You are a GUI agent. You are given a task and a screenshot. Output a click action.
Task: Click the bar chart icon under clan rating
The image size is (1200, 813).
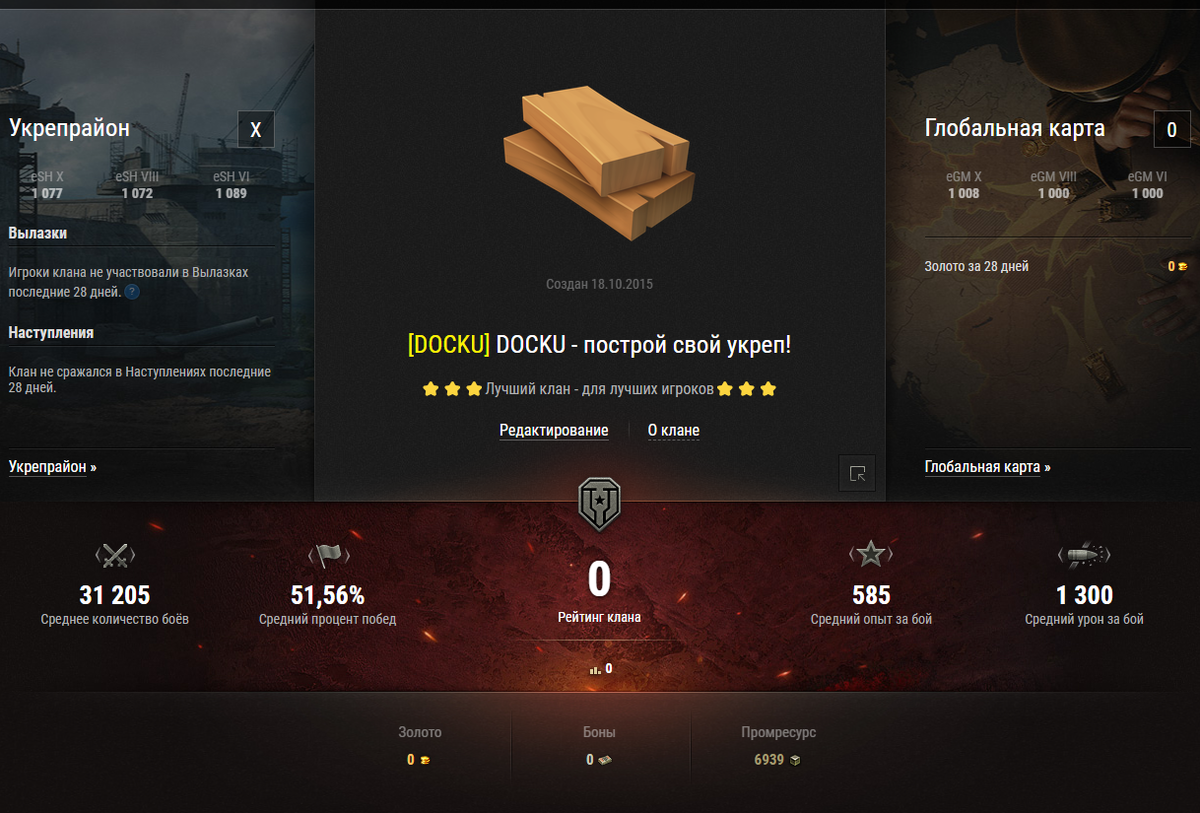point(594,670)
